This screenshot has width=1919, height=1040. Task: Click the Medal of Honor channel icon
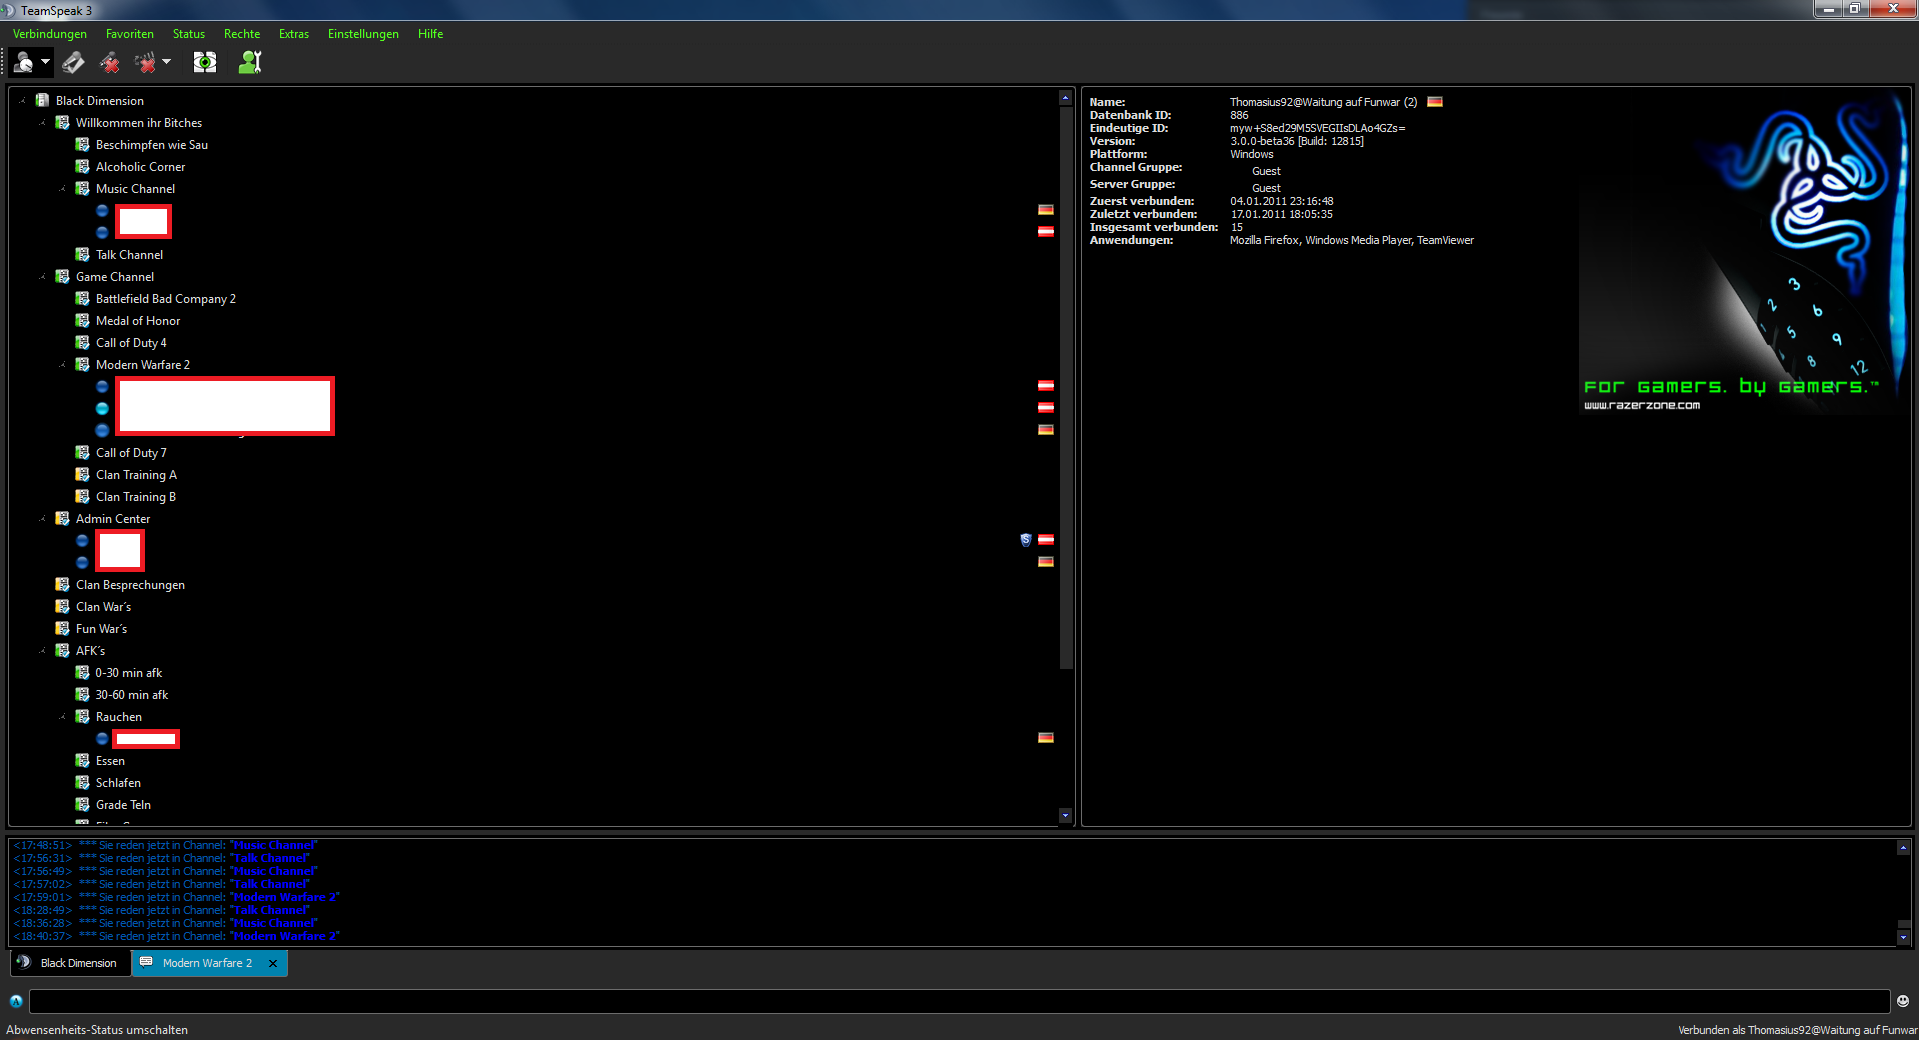[82, 320]
